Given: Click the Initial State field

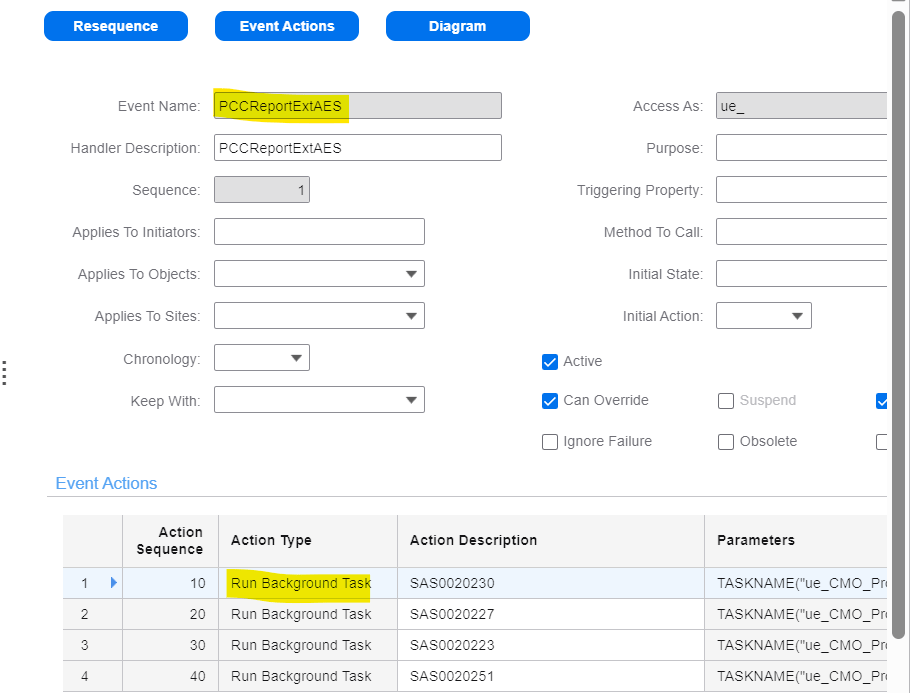Looking at the screenshot, I should tap(801, 273).
